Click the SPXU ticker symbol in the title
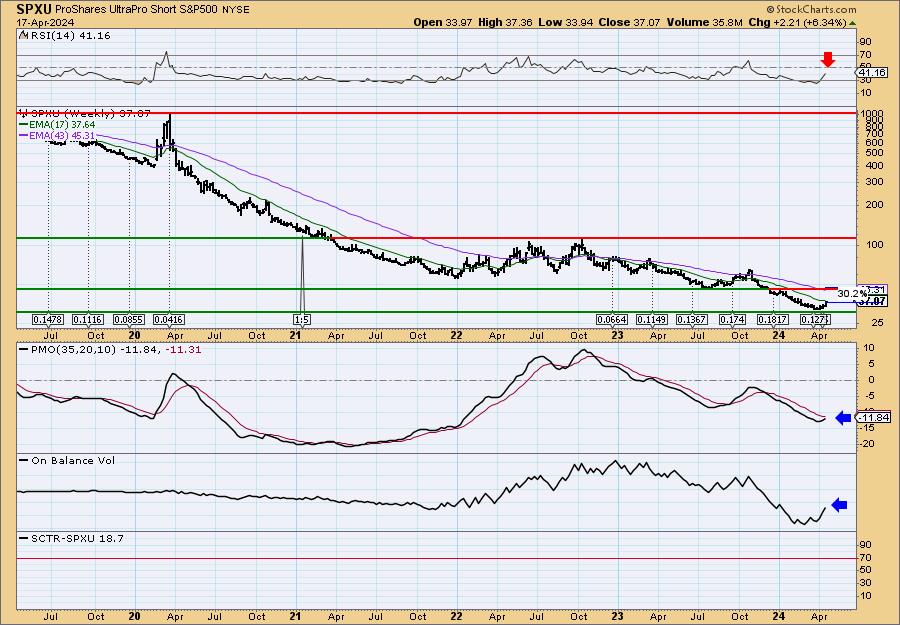This screenshot has height=625, width=900. (x=32, y=9)
